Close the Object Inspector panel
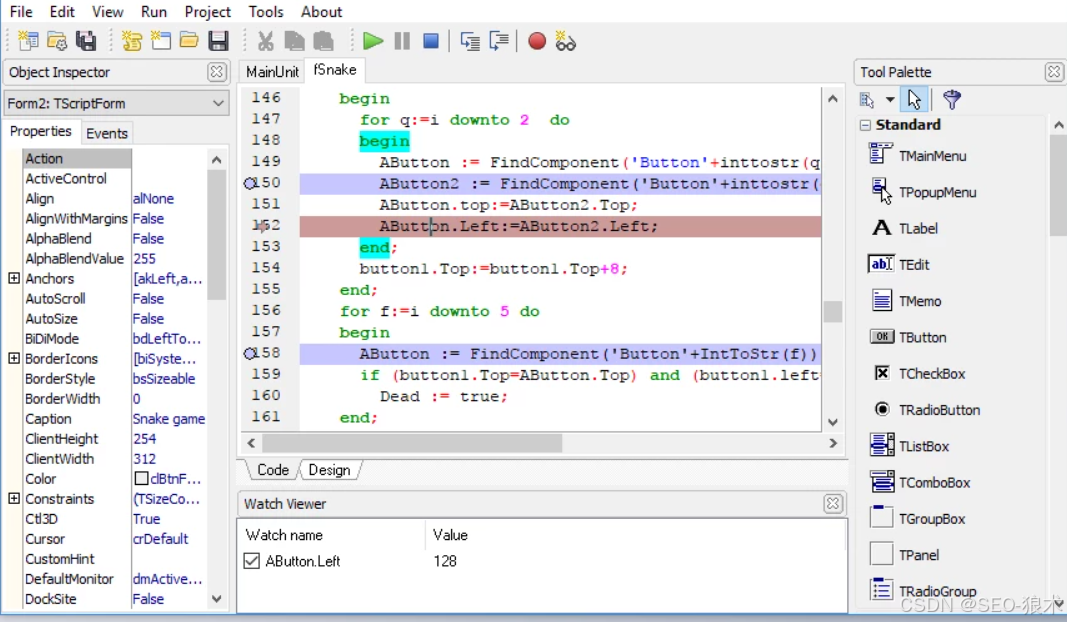 pos(216,71)
